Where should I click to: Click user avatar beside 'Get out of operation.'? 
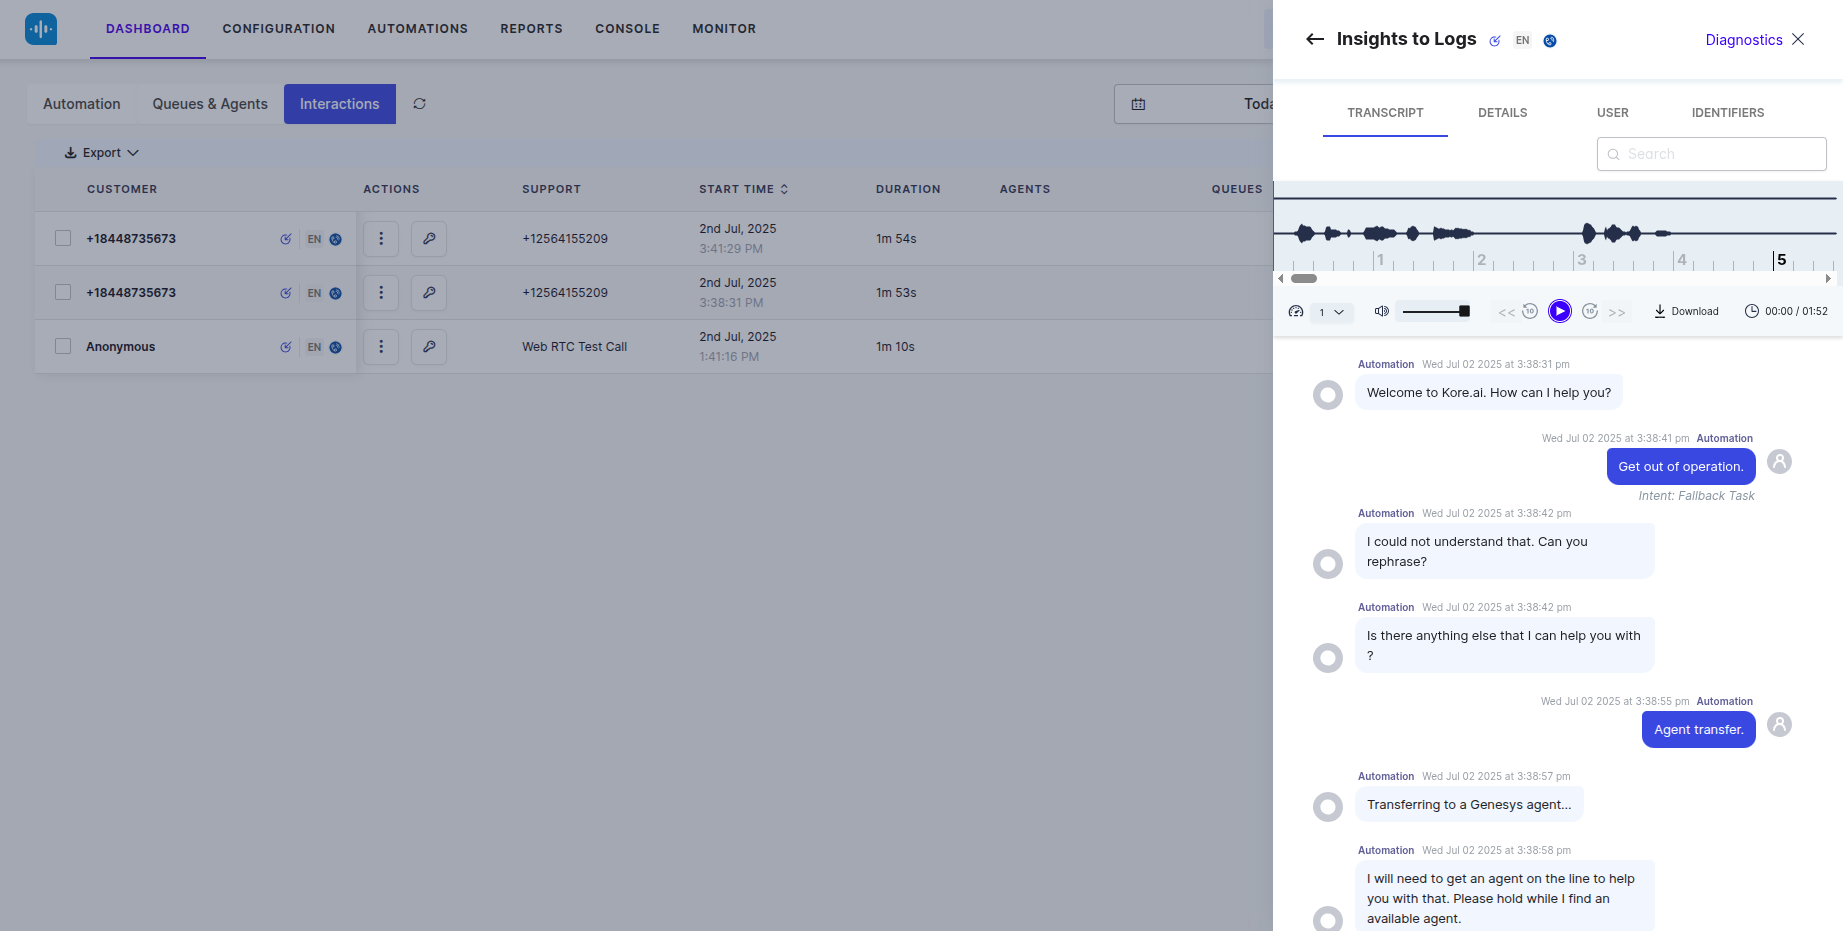pos(1779,462)
